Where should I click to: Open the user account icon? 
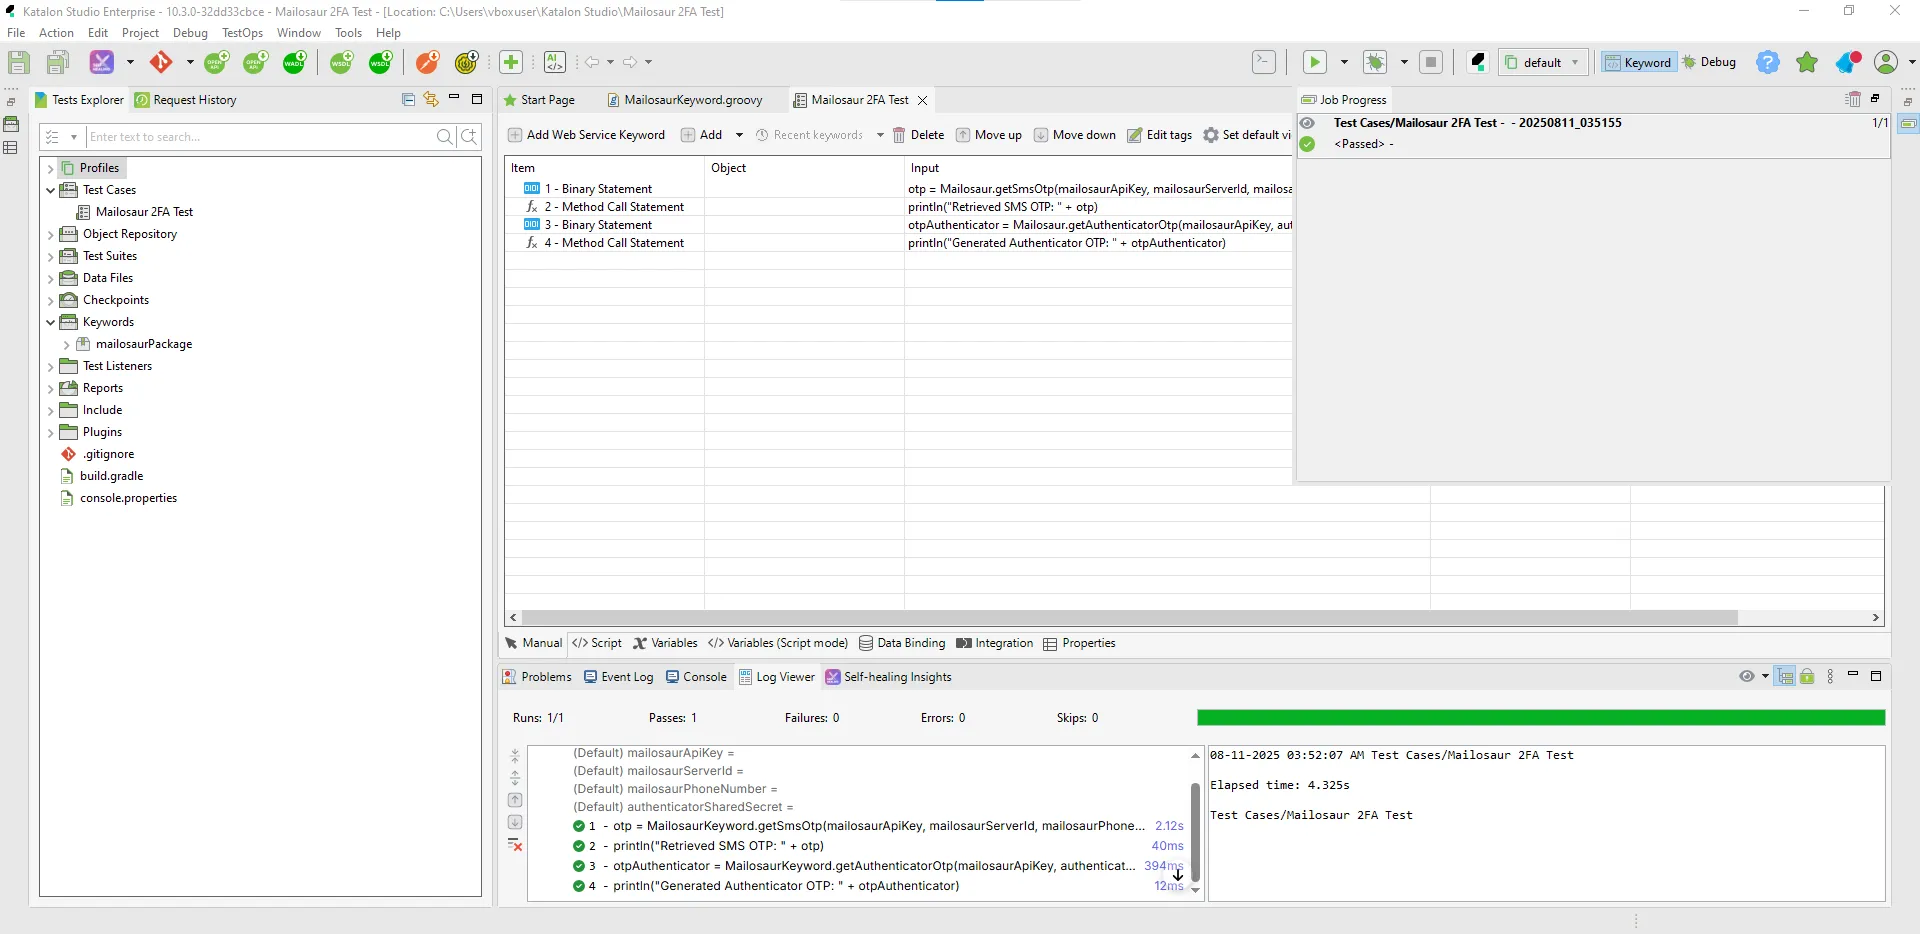(1885, 62)
